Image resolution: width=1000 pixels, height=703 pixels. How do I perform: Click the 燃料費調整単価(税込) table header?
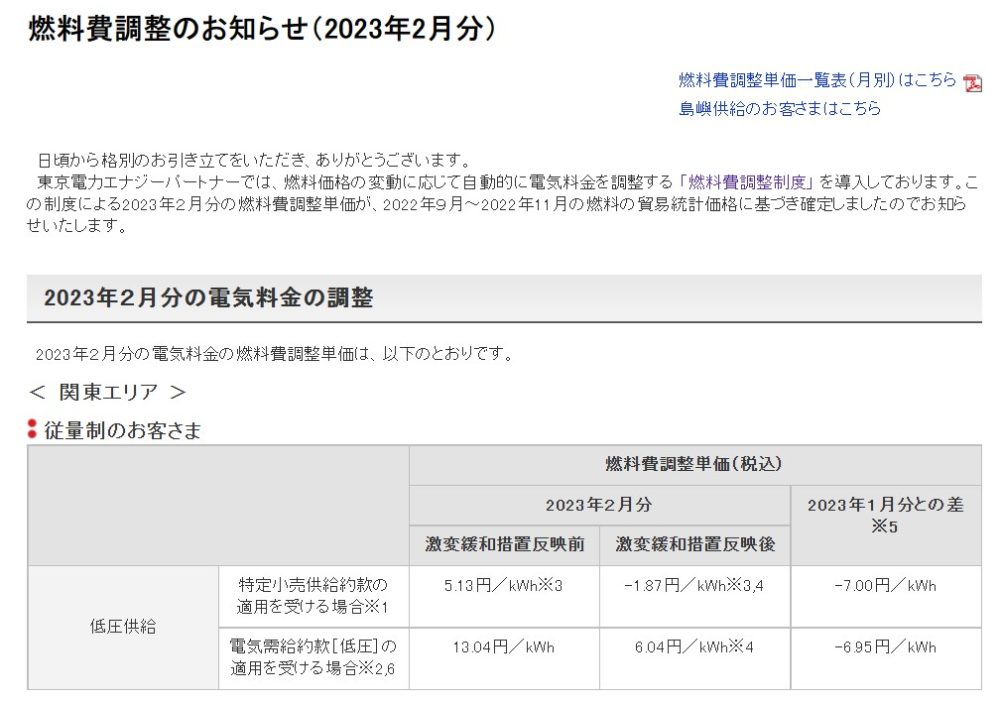pyautogui.click(x=694, y=464)
